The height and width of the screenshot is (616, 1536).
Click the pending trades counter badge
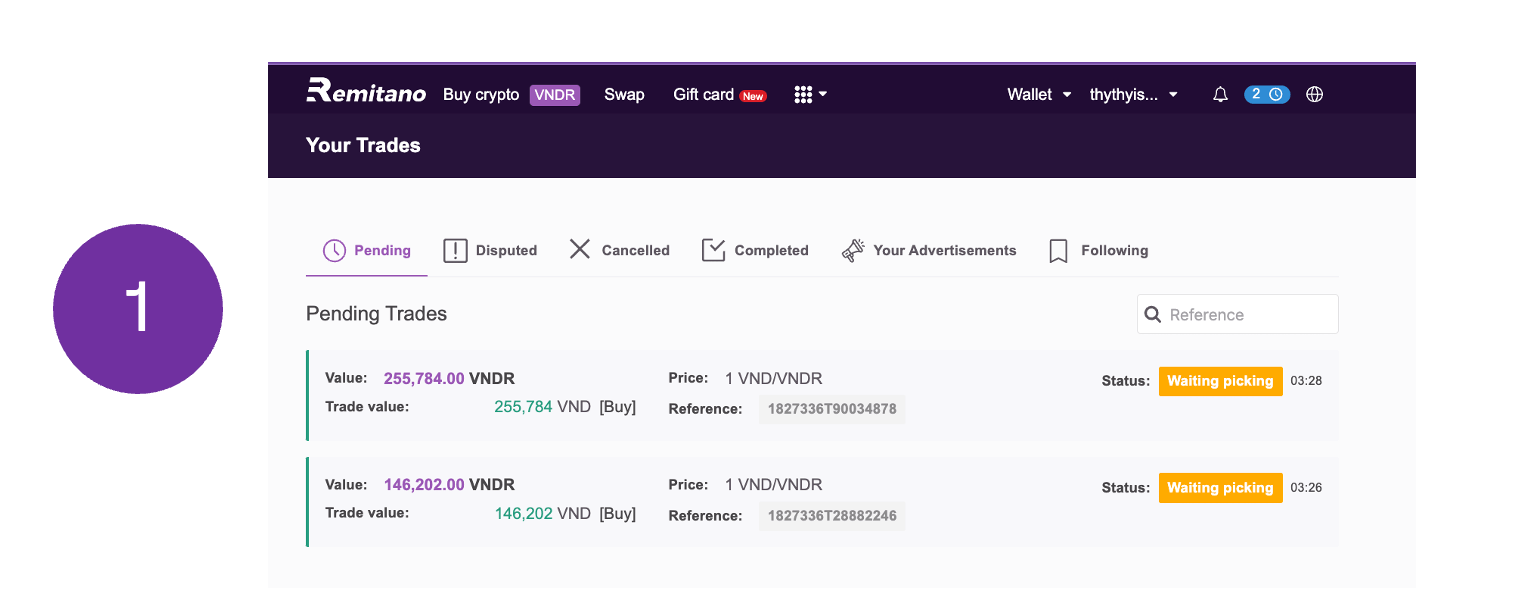[1267, 95]
